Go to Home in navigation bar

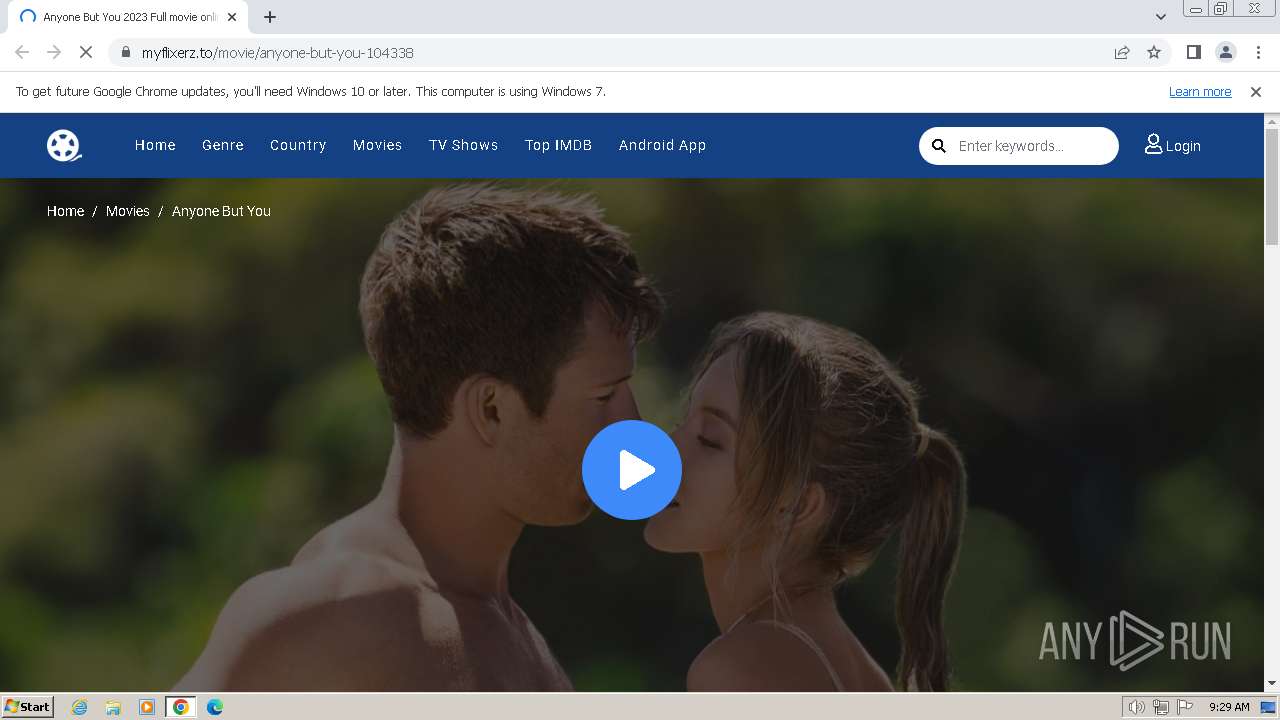pyautogui.click(x=155, y=145)
